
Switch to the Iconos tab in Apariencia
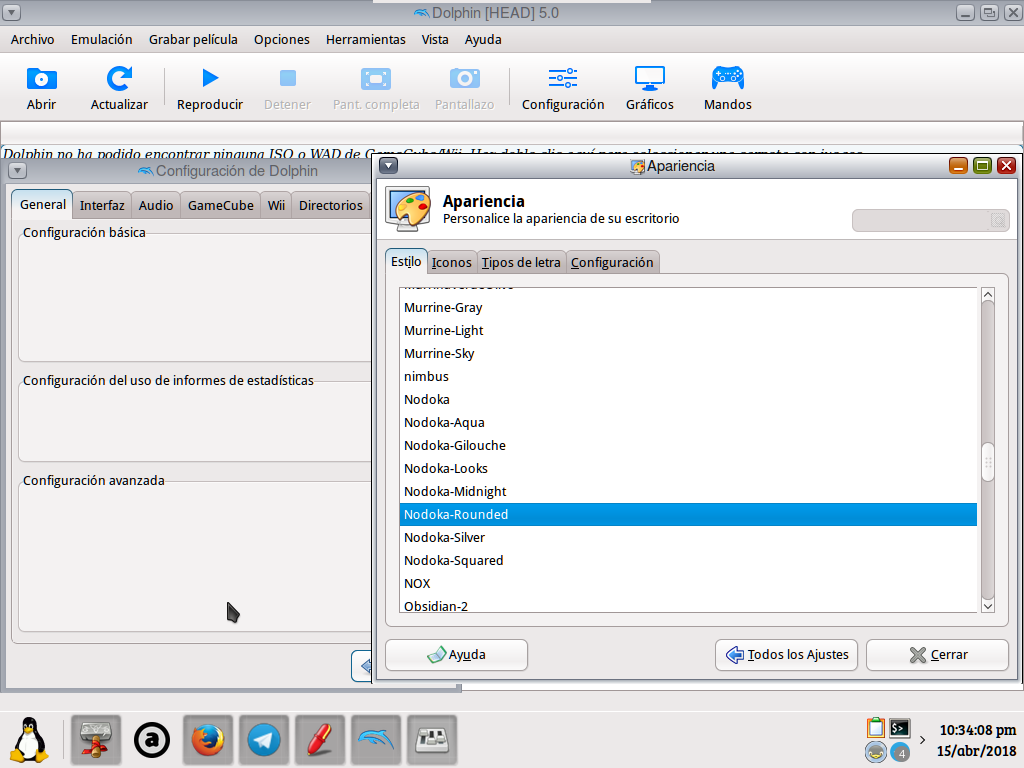[x=451, y=263]
